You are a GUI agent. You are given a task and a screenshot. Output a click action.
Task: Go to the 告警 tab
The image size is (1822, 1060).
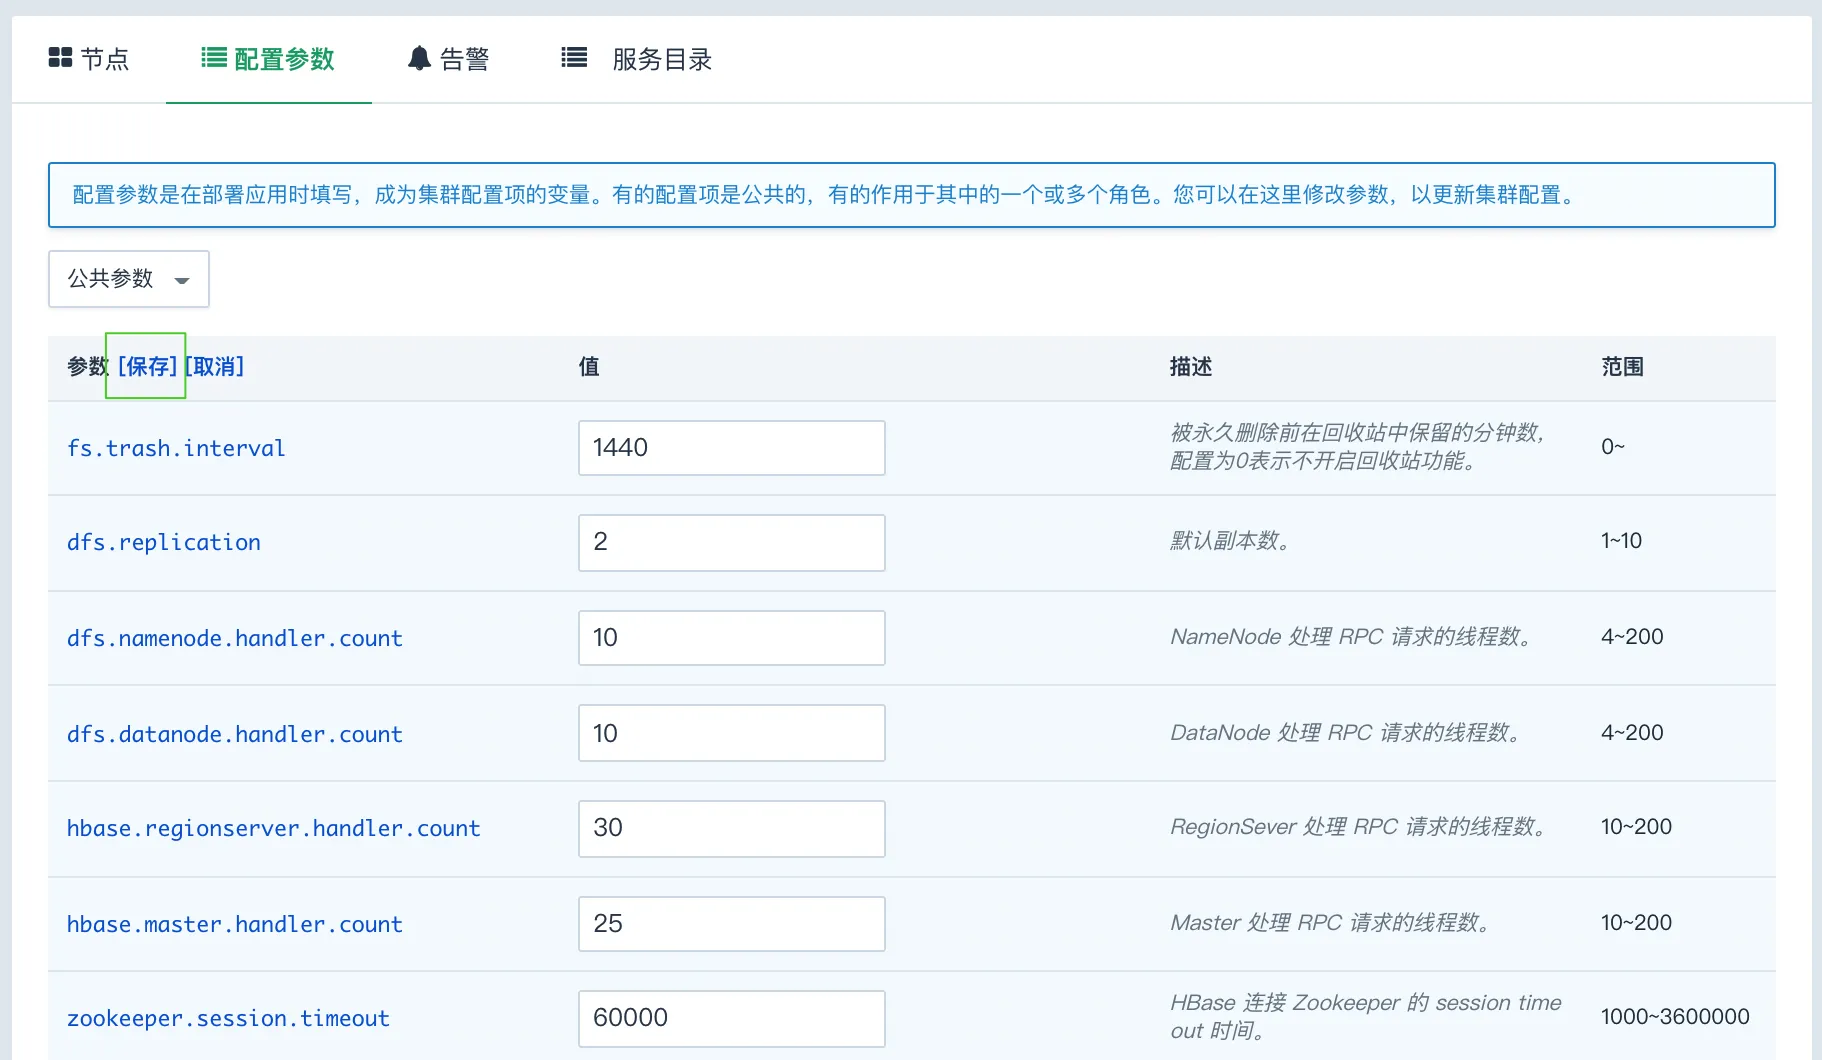(448, 59)
